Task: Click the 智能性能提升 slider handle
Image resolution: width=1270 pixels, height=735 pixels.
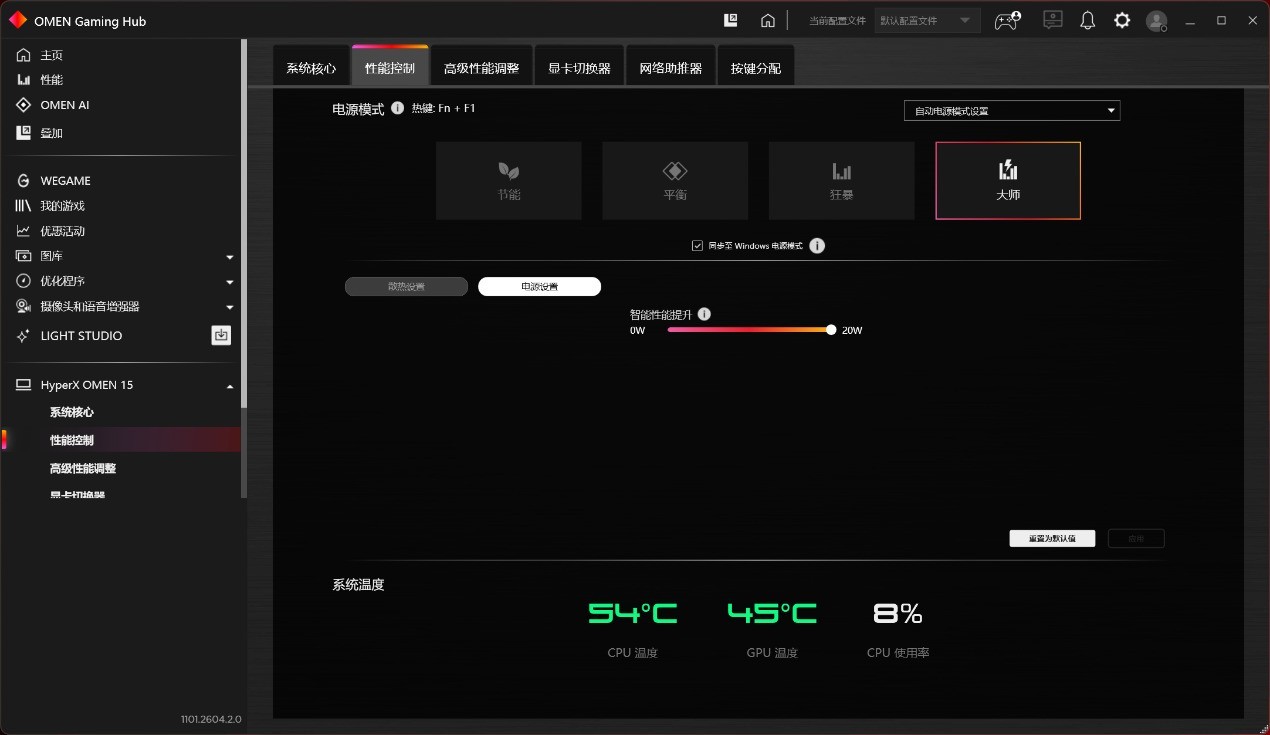Action: [831, 330]
